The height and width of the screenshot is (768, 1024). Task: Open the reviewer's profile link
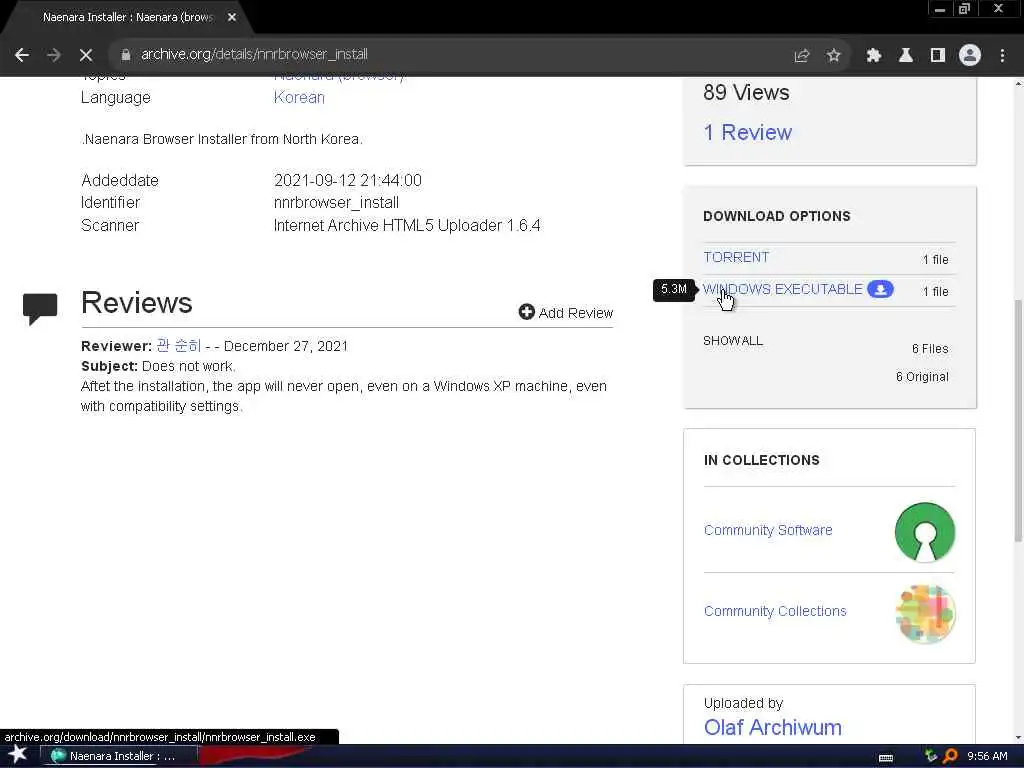point(179,345)
